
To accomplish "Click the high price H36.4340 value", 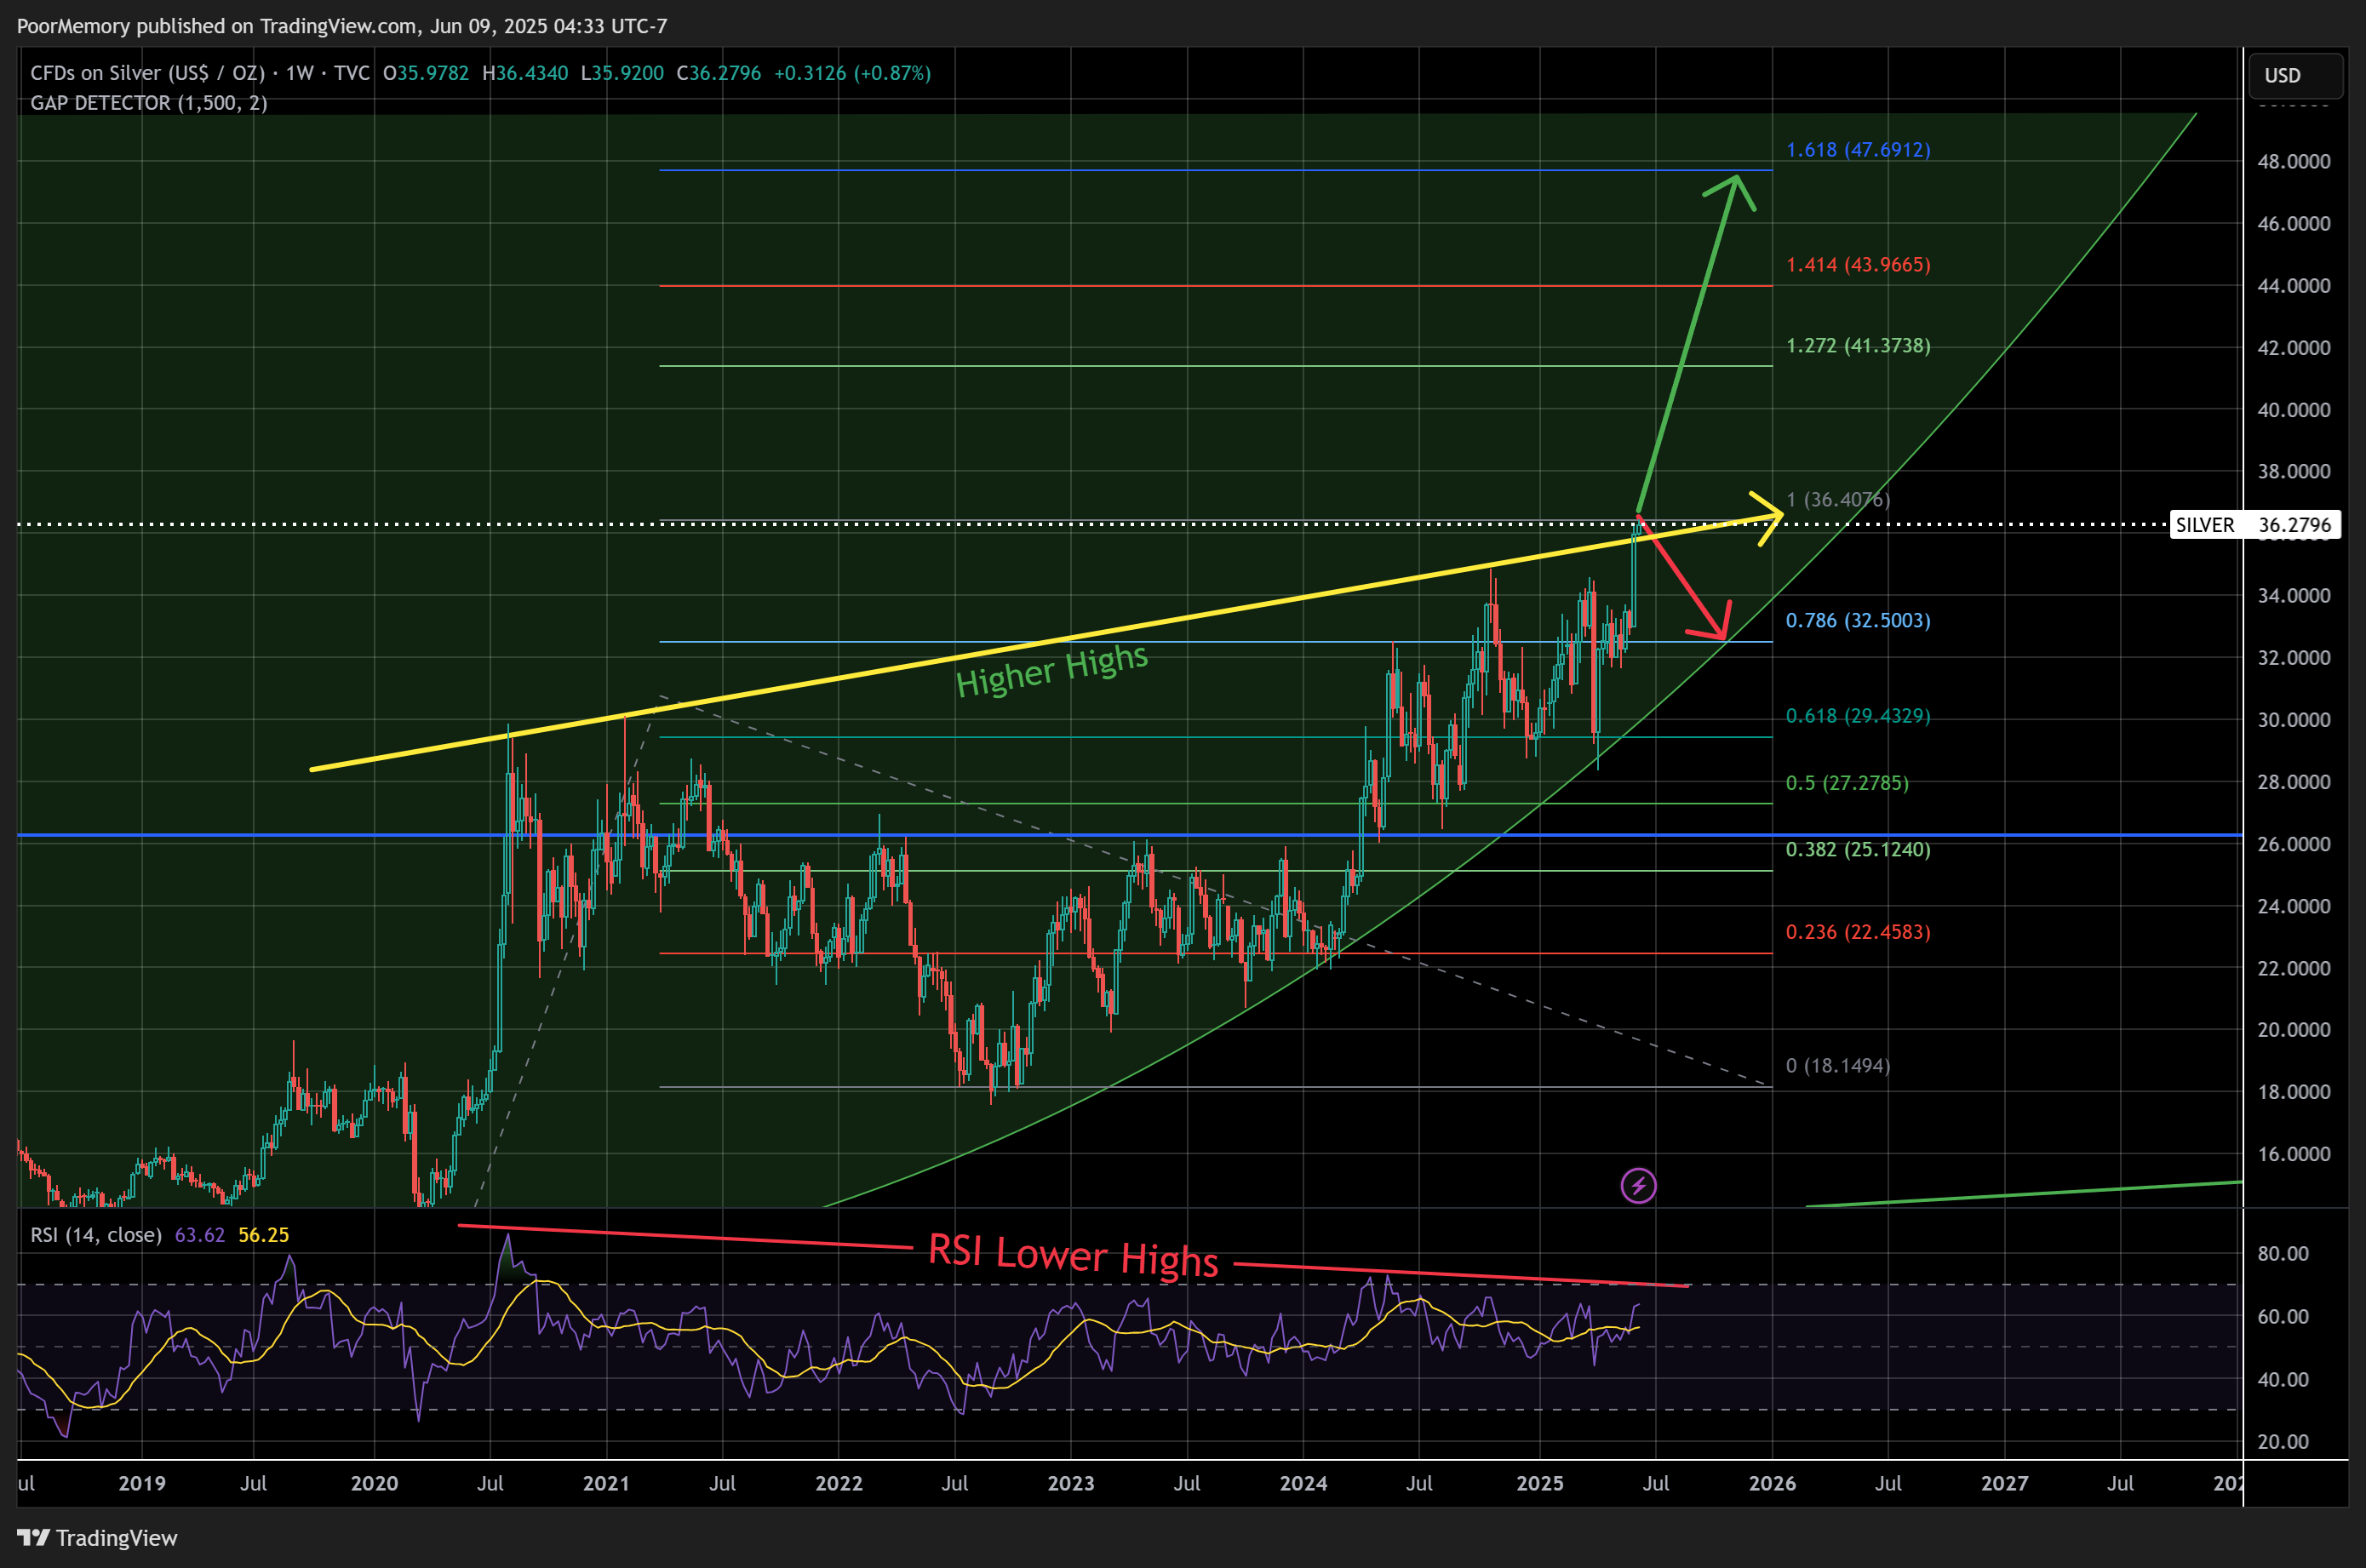I will [x=525, y=73].
